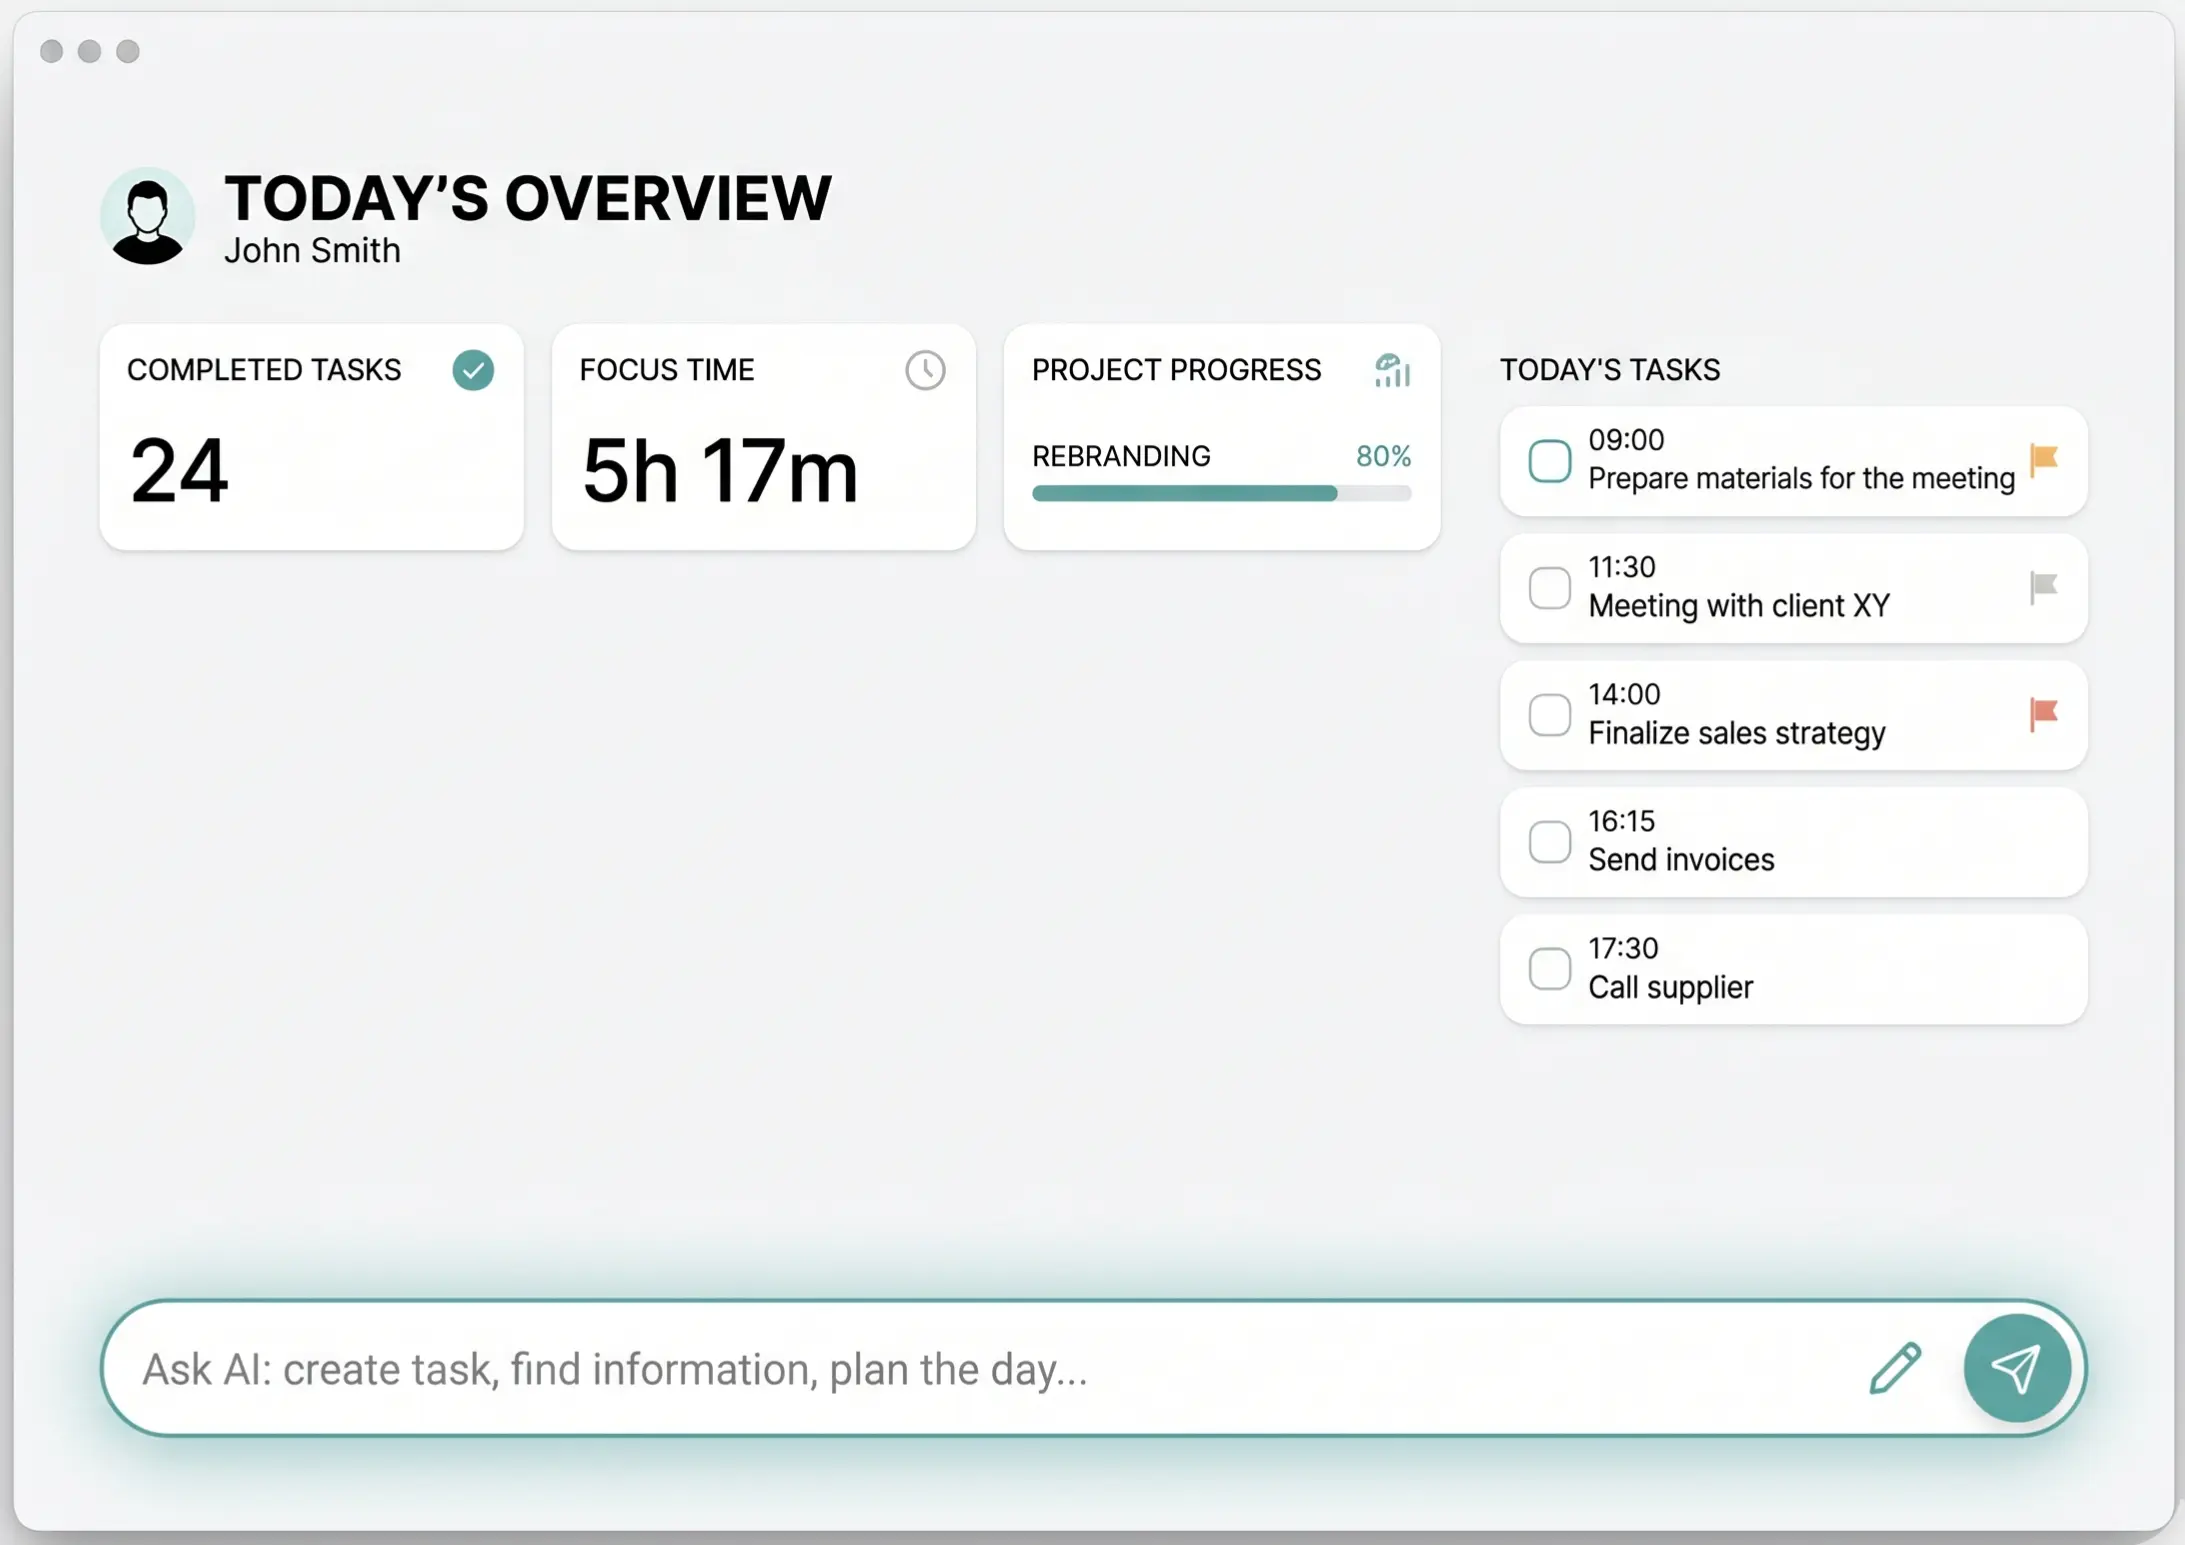Click the Rebranding progress bar

coord(1220,493)
